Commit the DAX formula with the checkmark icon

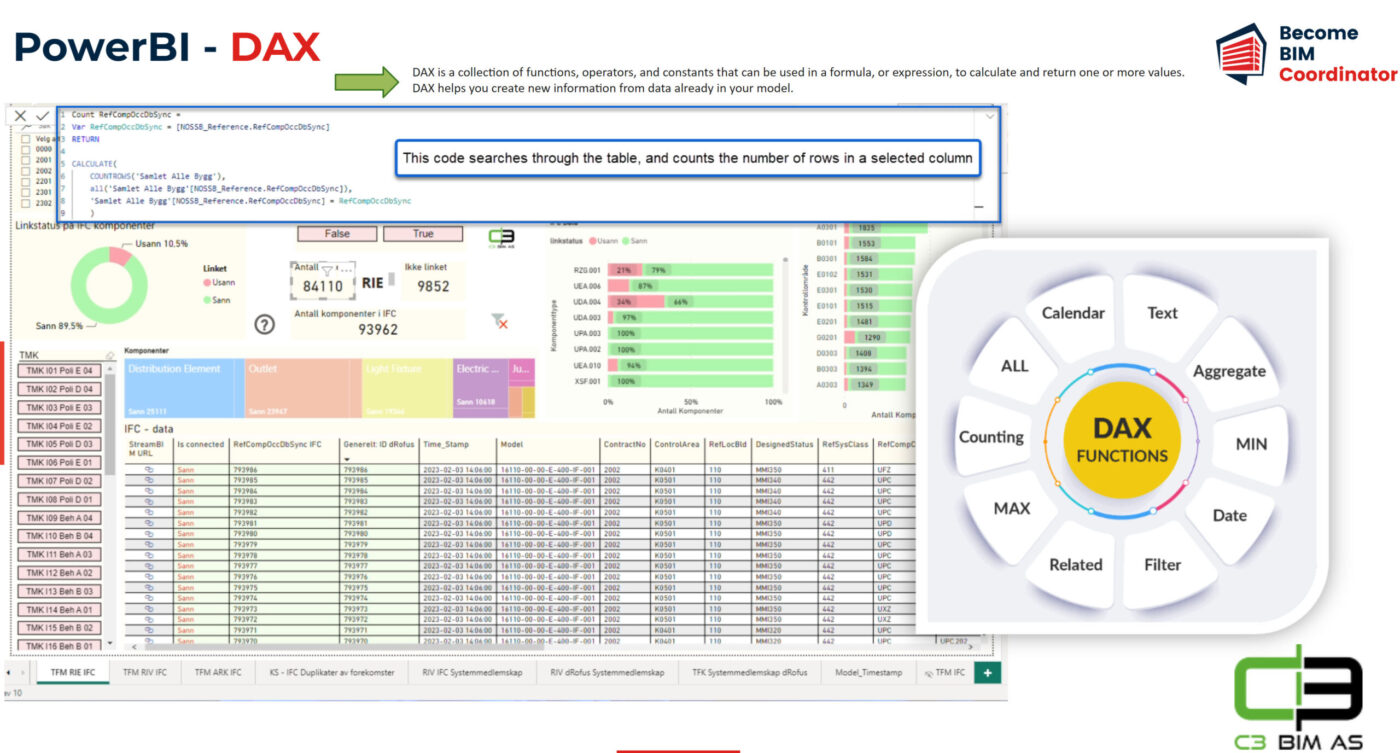coord(42,116)
